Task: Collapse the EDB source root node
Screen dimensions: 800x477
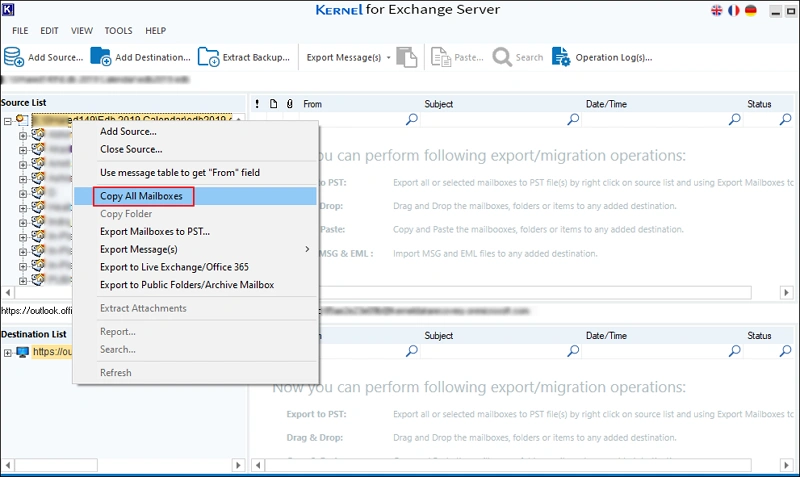Action: (7, 121)
